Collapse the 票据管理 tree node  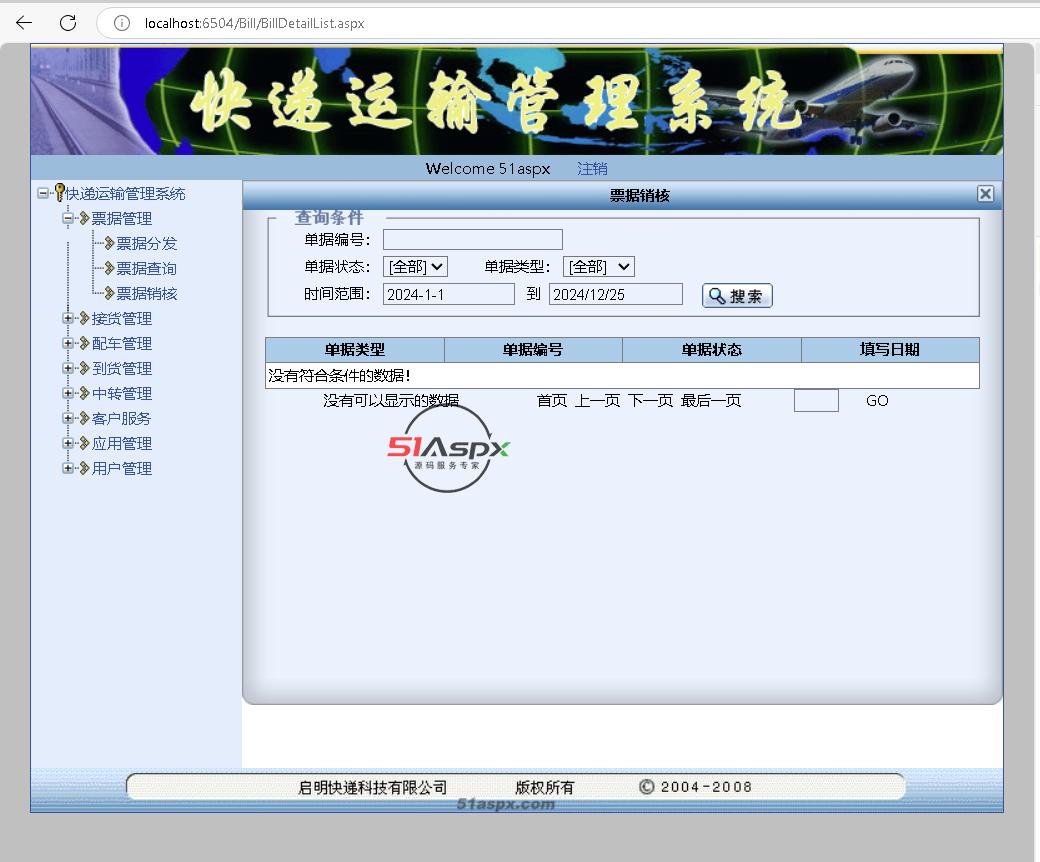coord(68,218)
